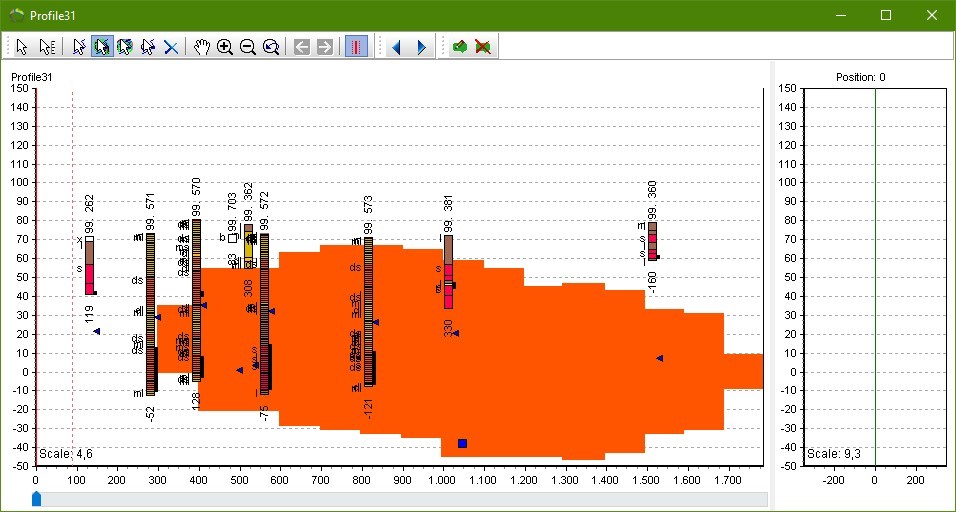Click the grayed-out back arrow button

pos(301,47)
